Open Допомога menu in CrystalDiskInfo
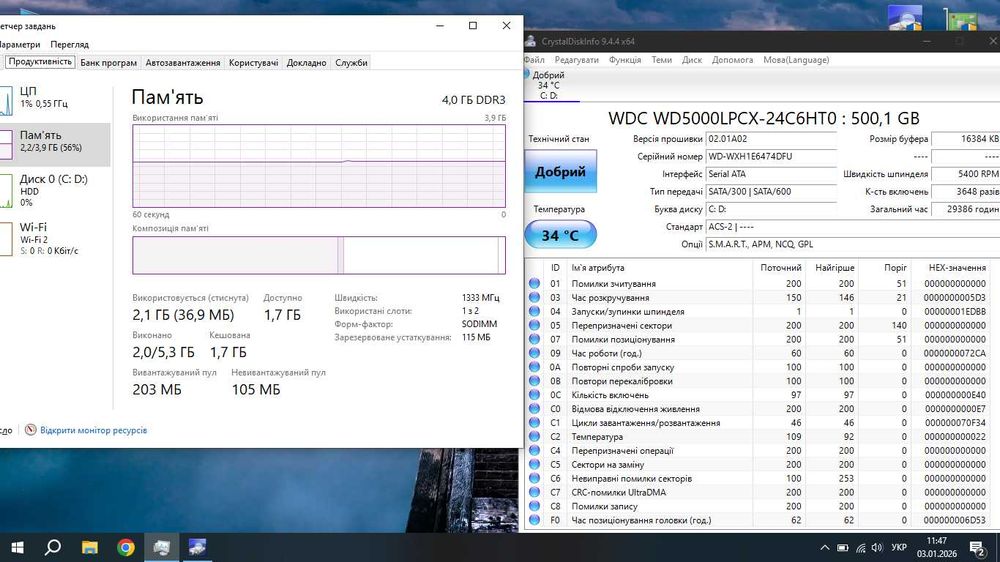The width and height of the screenshot is (1000, 562). point(733,60)
